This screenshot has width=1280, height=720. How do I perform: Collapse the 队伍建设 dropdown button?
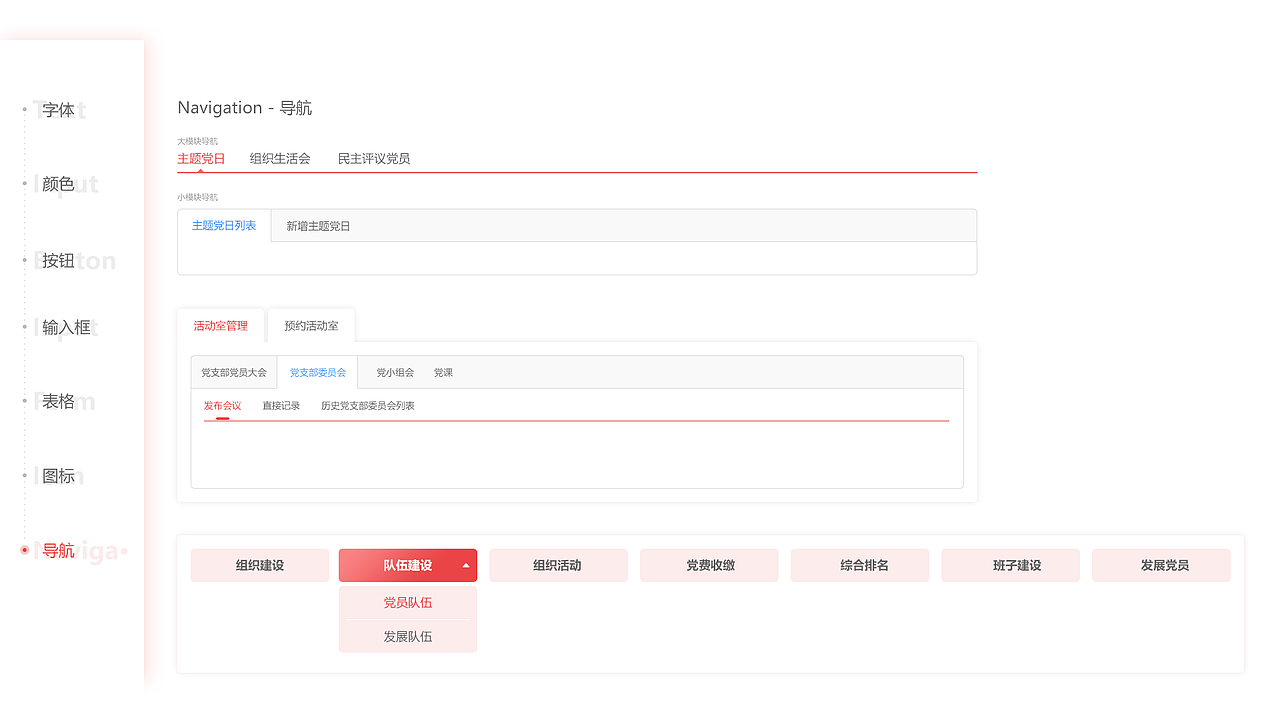(408, 565)
